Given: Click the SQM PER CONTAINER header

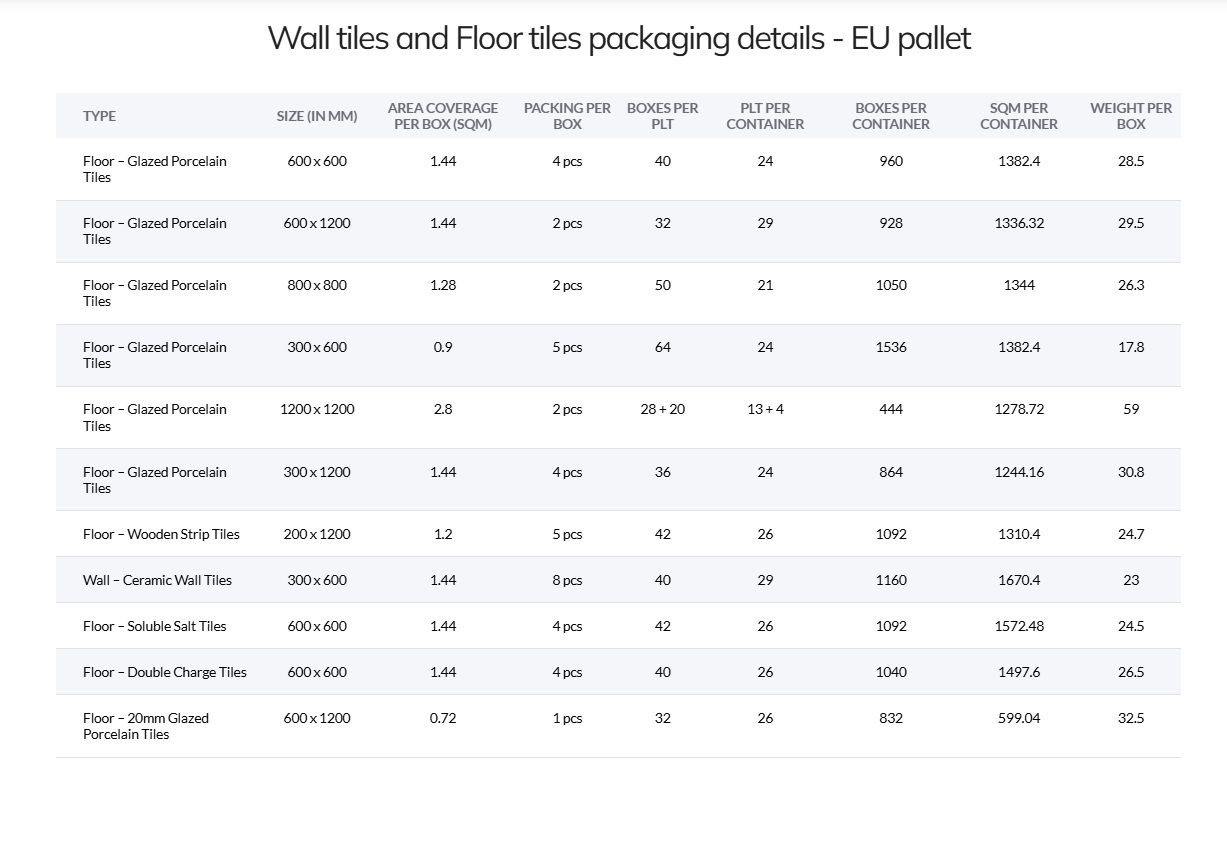Looking at the screenshot, I should (x=1019, y=116).
